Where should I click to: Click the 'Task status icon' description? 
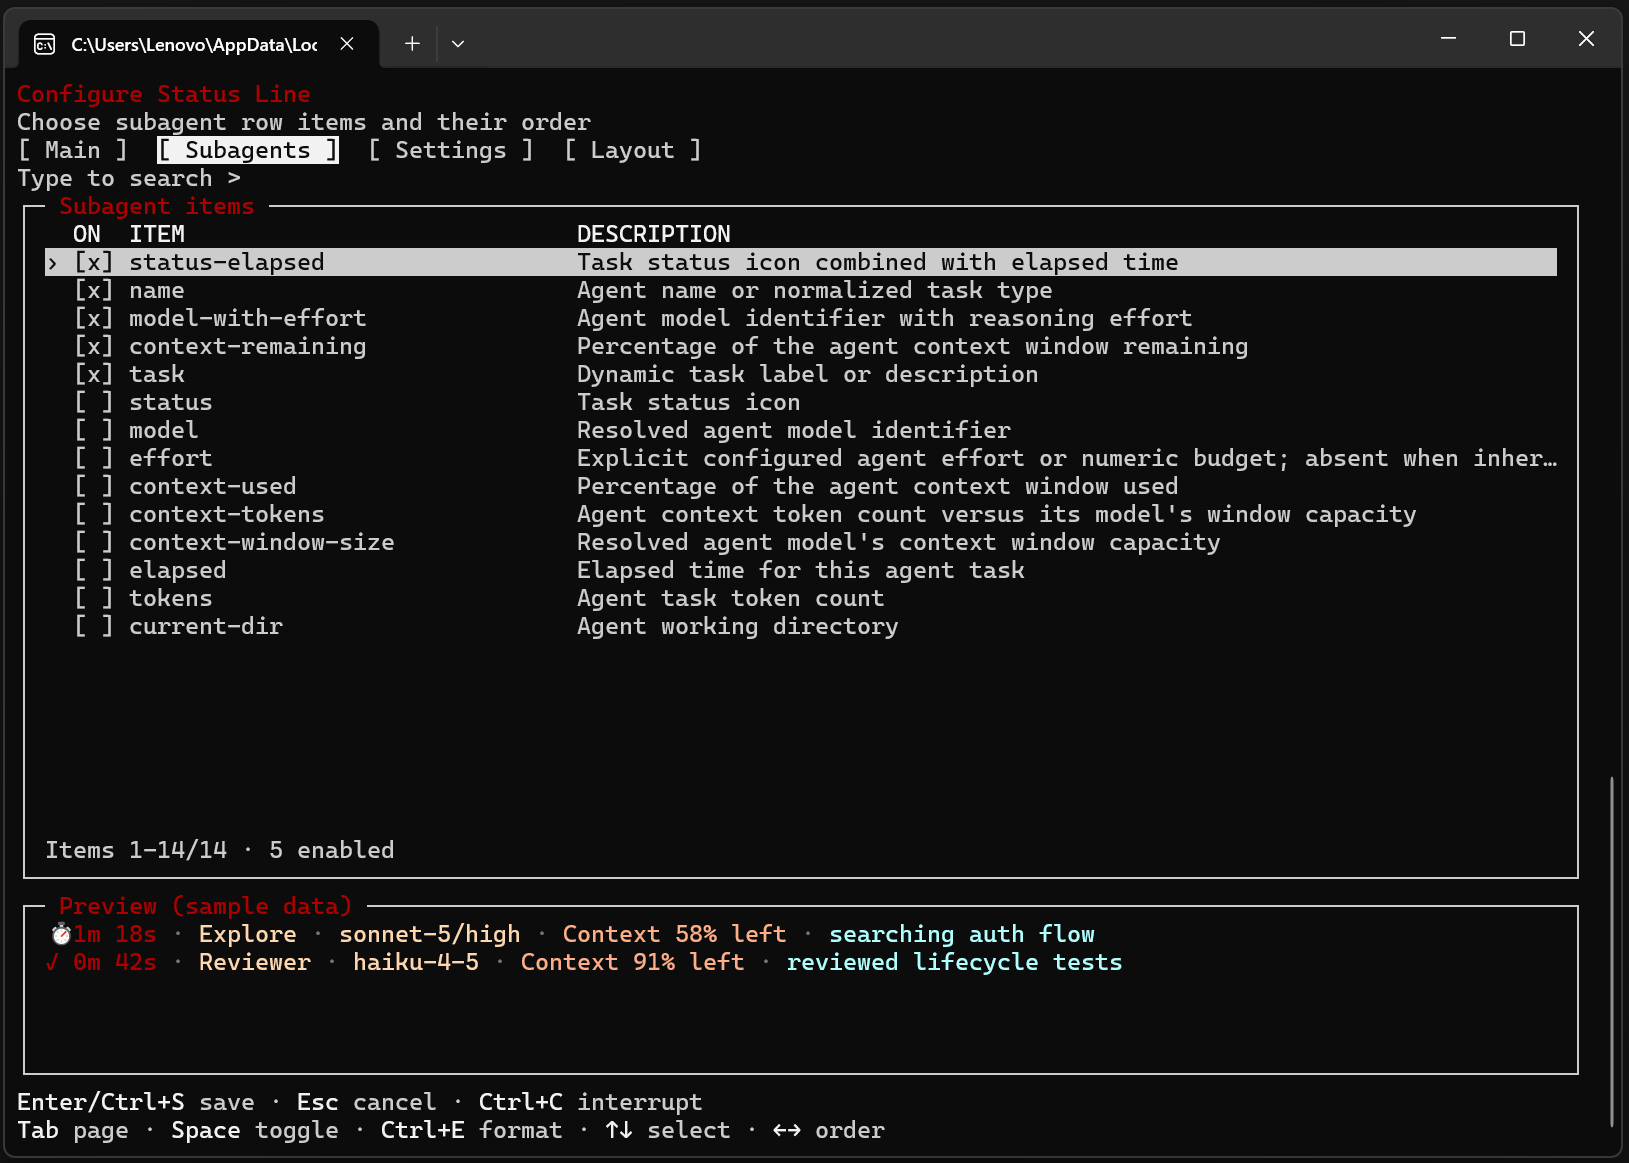coord(689,402)
